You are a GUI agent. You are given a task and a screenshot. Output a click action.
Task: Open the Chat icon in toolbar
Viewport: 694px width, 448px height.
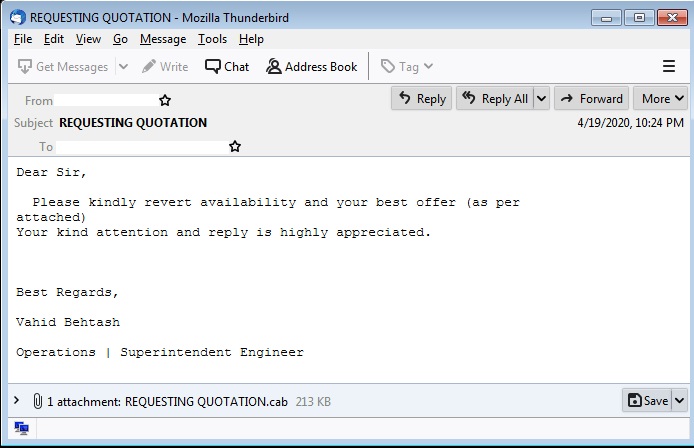point(213,67)
